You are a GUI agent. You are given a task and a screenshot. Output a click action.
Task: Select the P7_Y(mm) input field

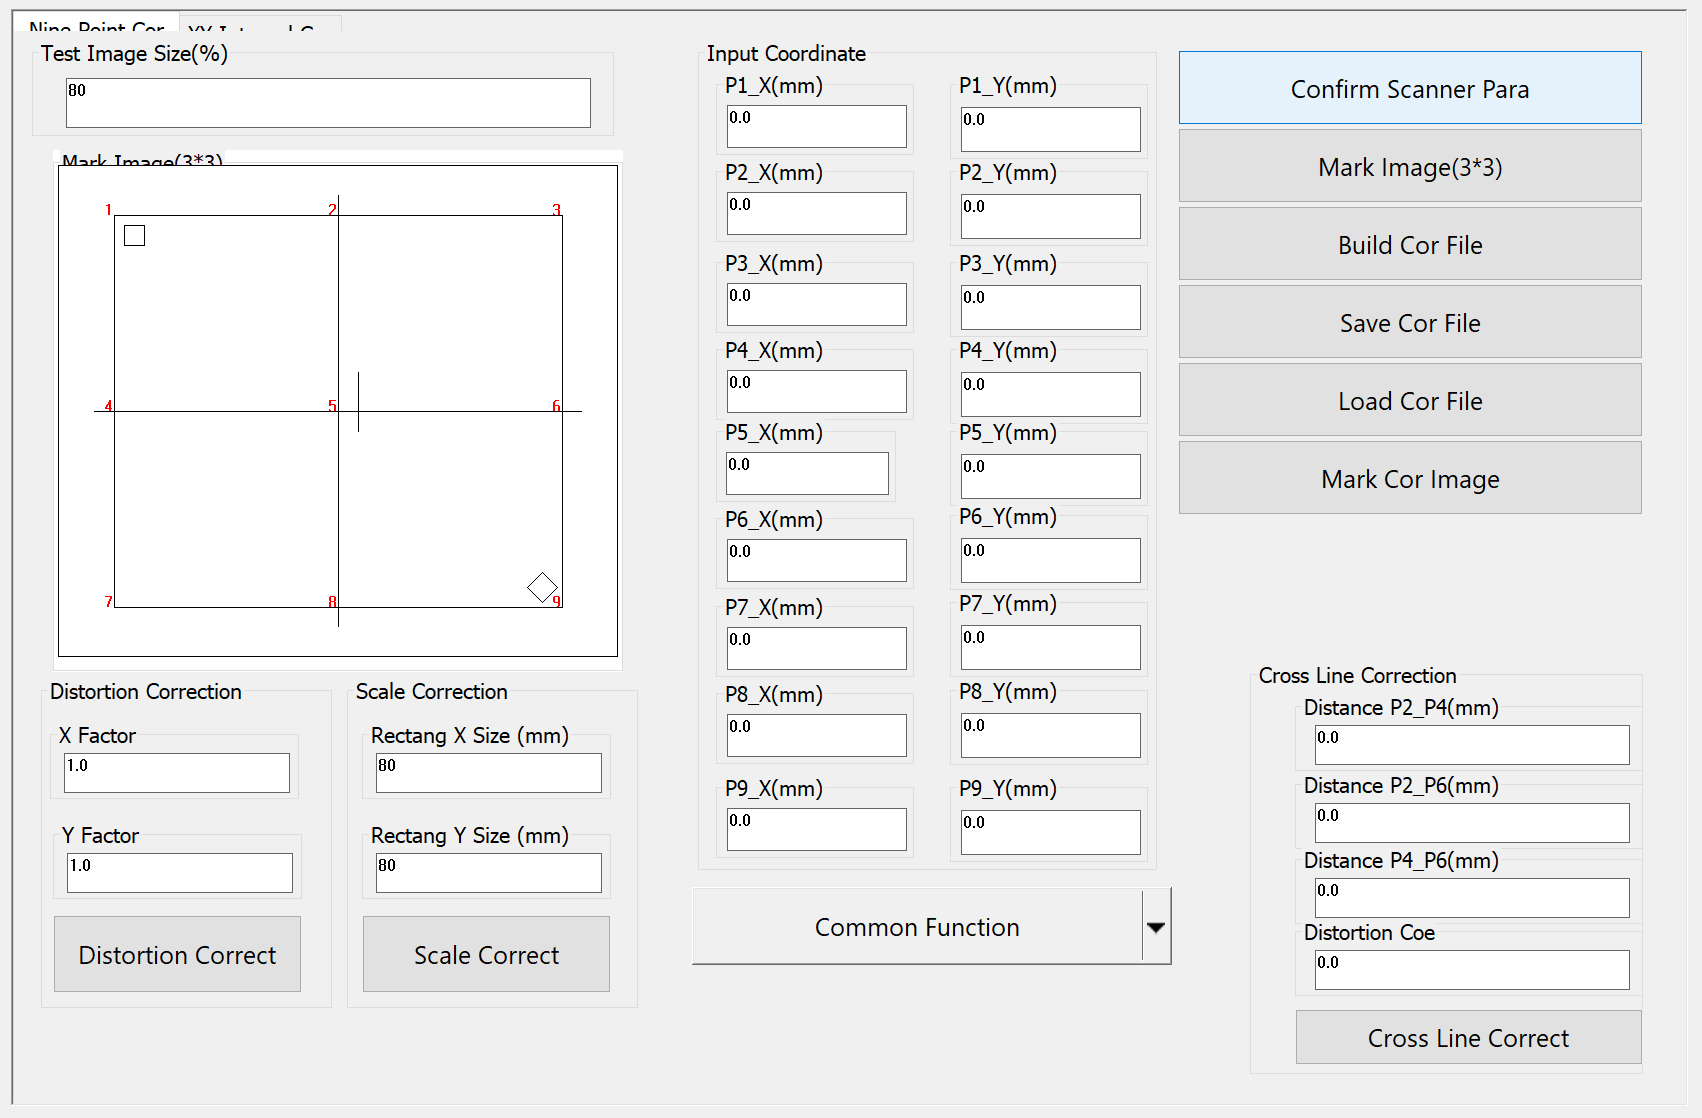[x=1051, y=647]
